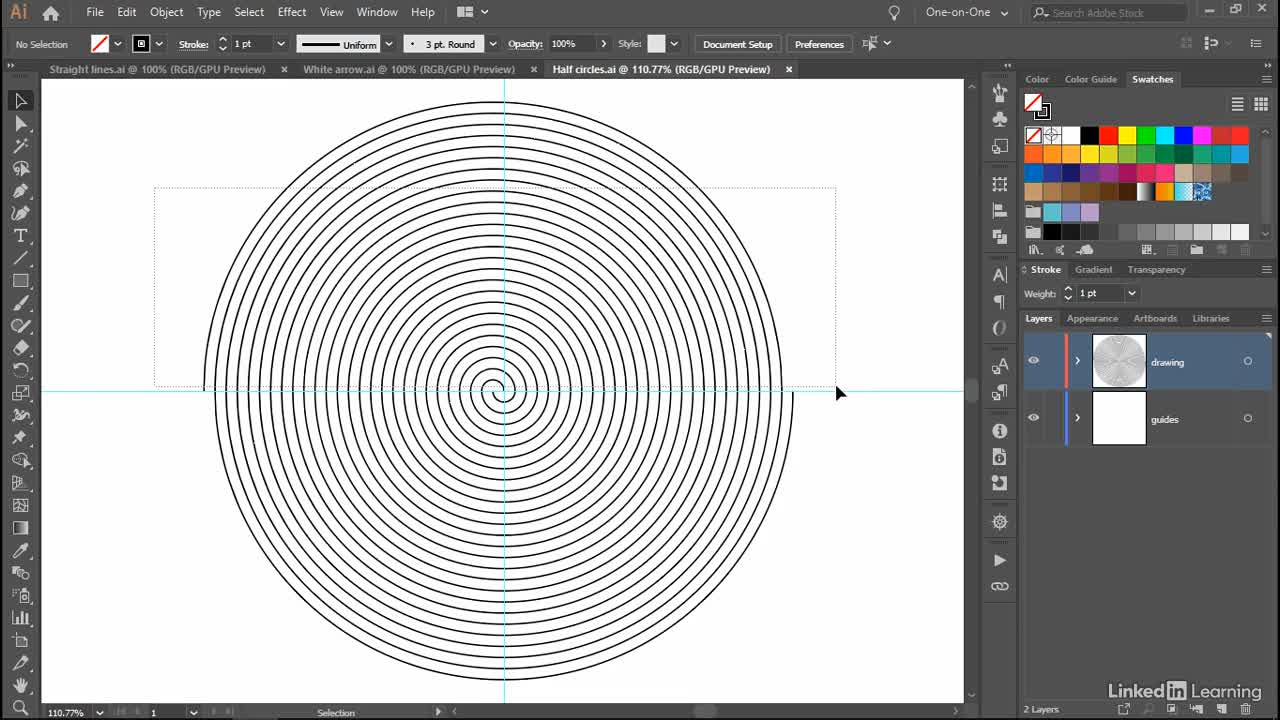
Task: Open stroke weight dropdown in Stroke panel
Action: coord(1131,293)
